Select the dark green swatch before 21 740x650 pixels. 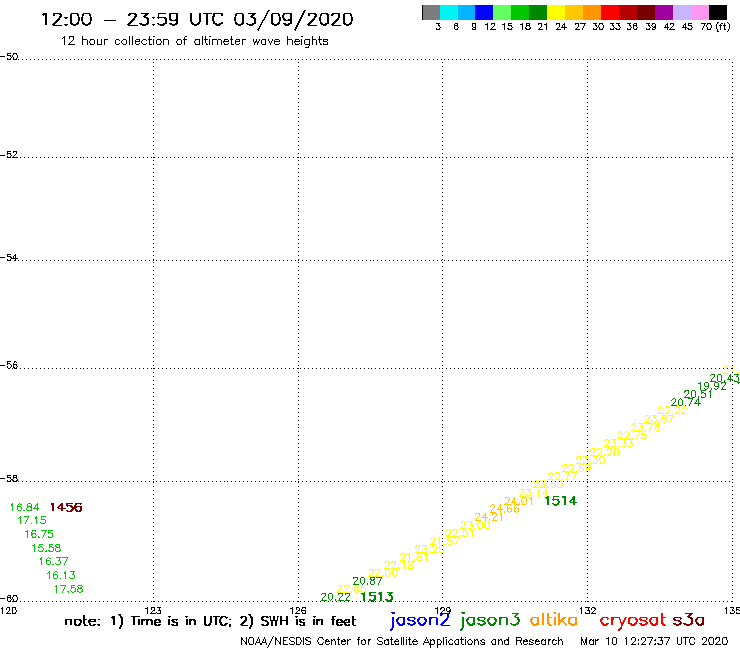538,12
